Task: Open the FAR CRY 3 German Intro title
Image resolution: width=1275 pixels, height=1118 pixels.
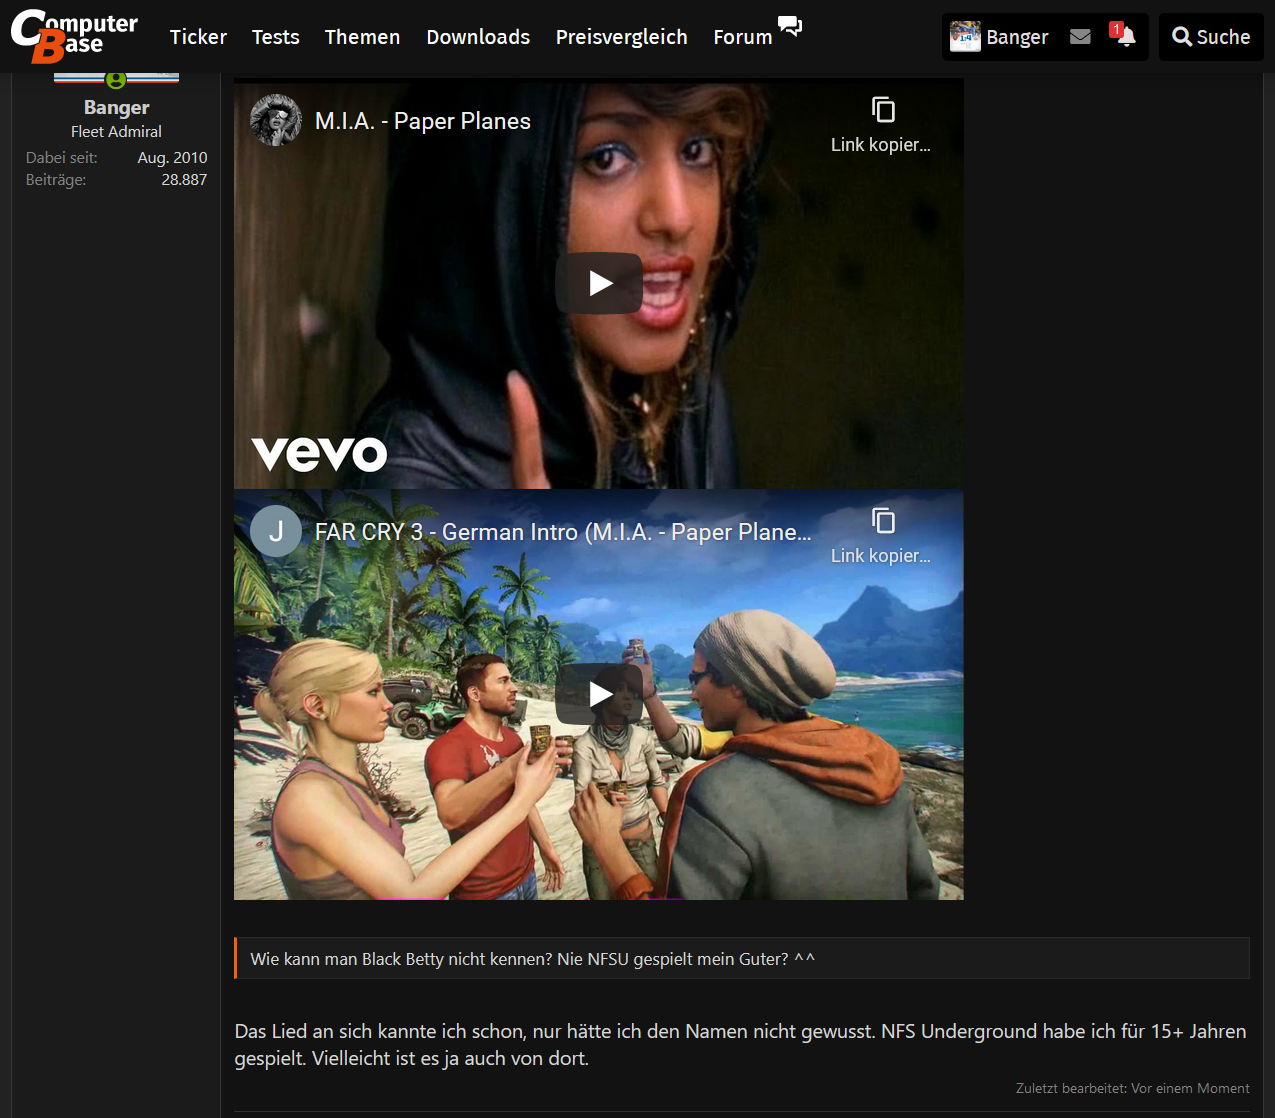Action: 563,532
